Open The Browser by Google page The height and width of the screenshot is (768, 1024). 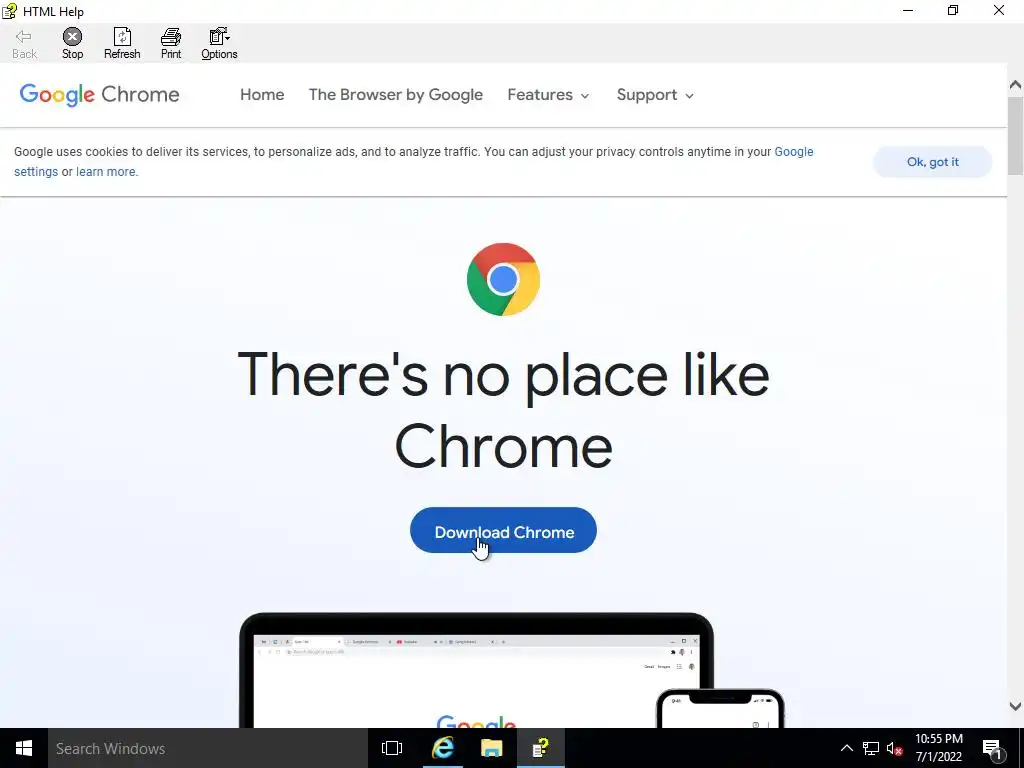396,95
